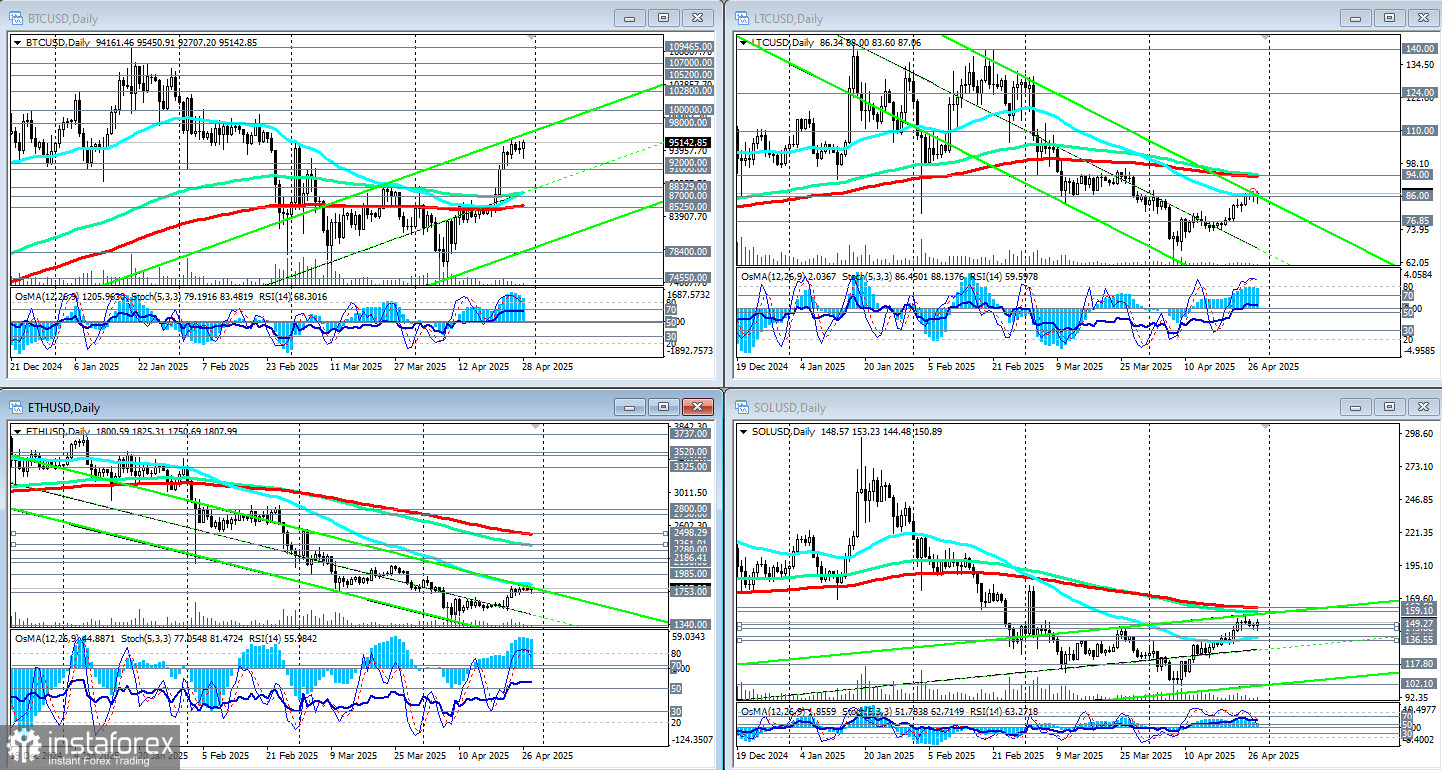Click the OsMA indicator label in LTCUSD chart
This screenshot has height=770, width=1442.
[790, 275]
